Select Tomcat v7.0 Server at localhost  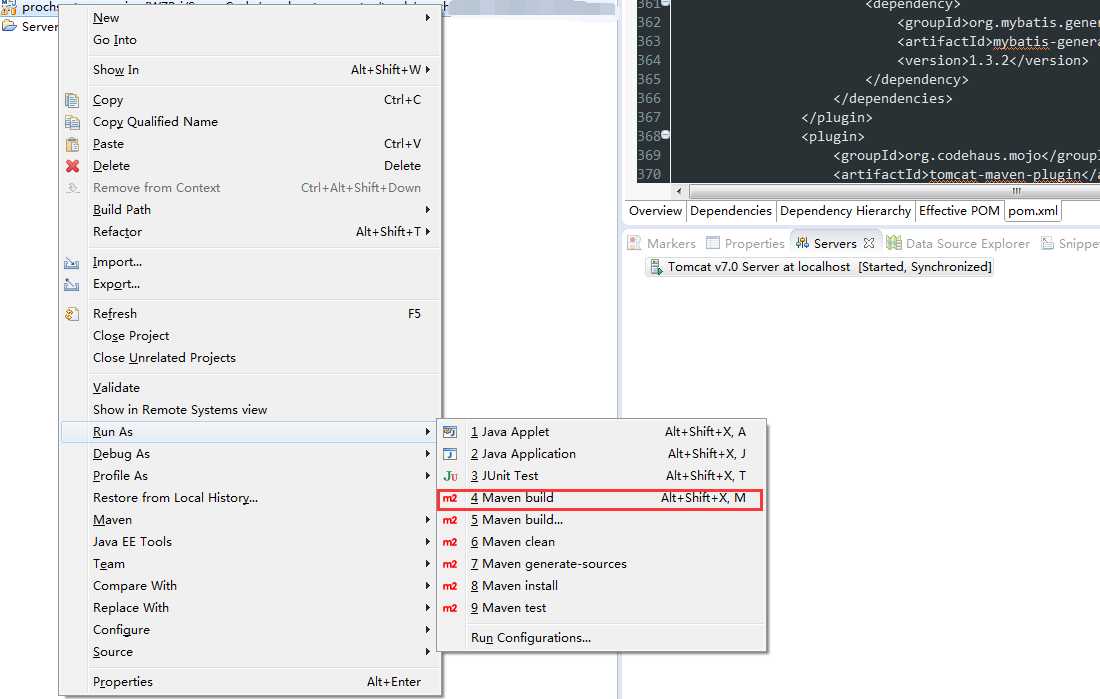tap(819, 267)
